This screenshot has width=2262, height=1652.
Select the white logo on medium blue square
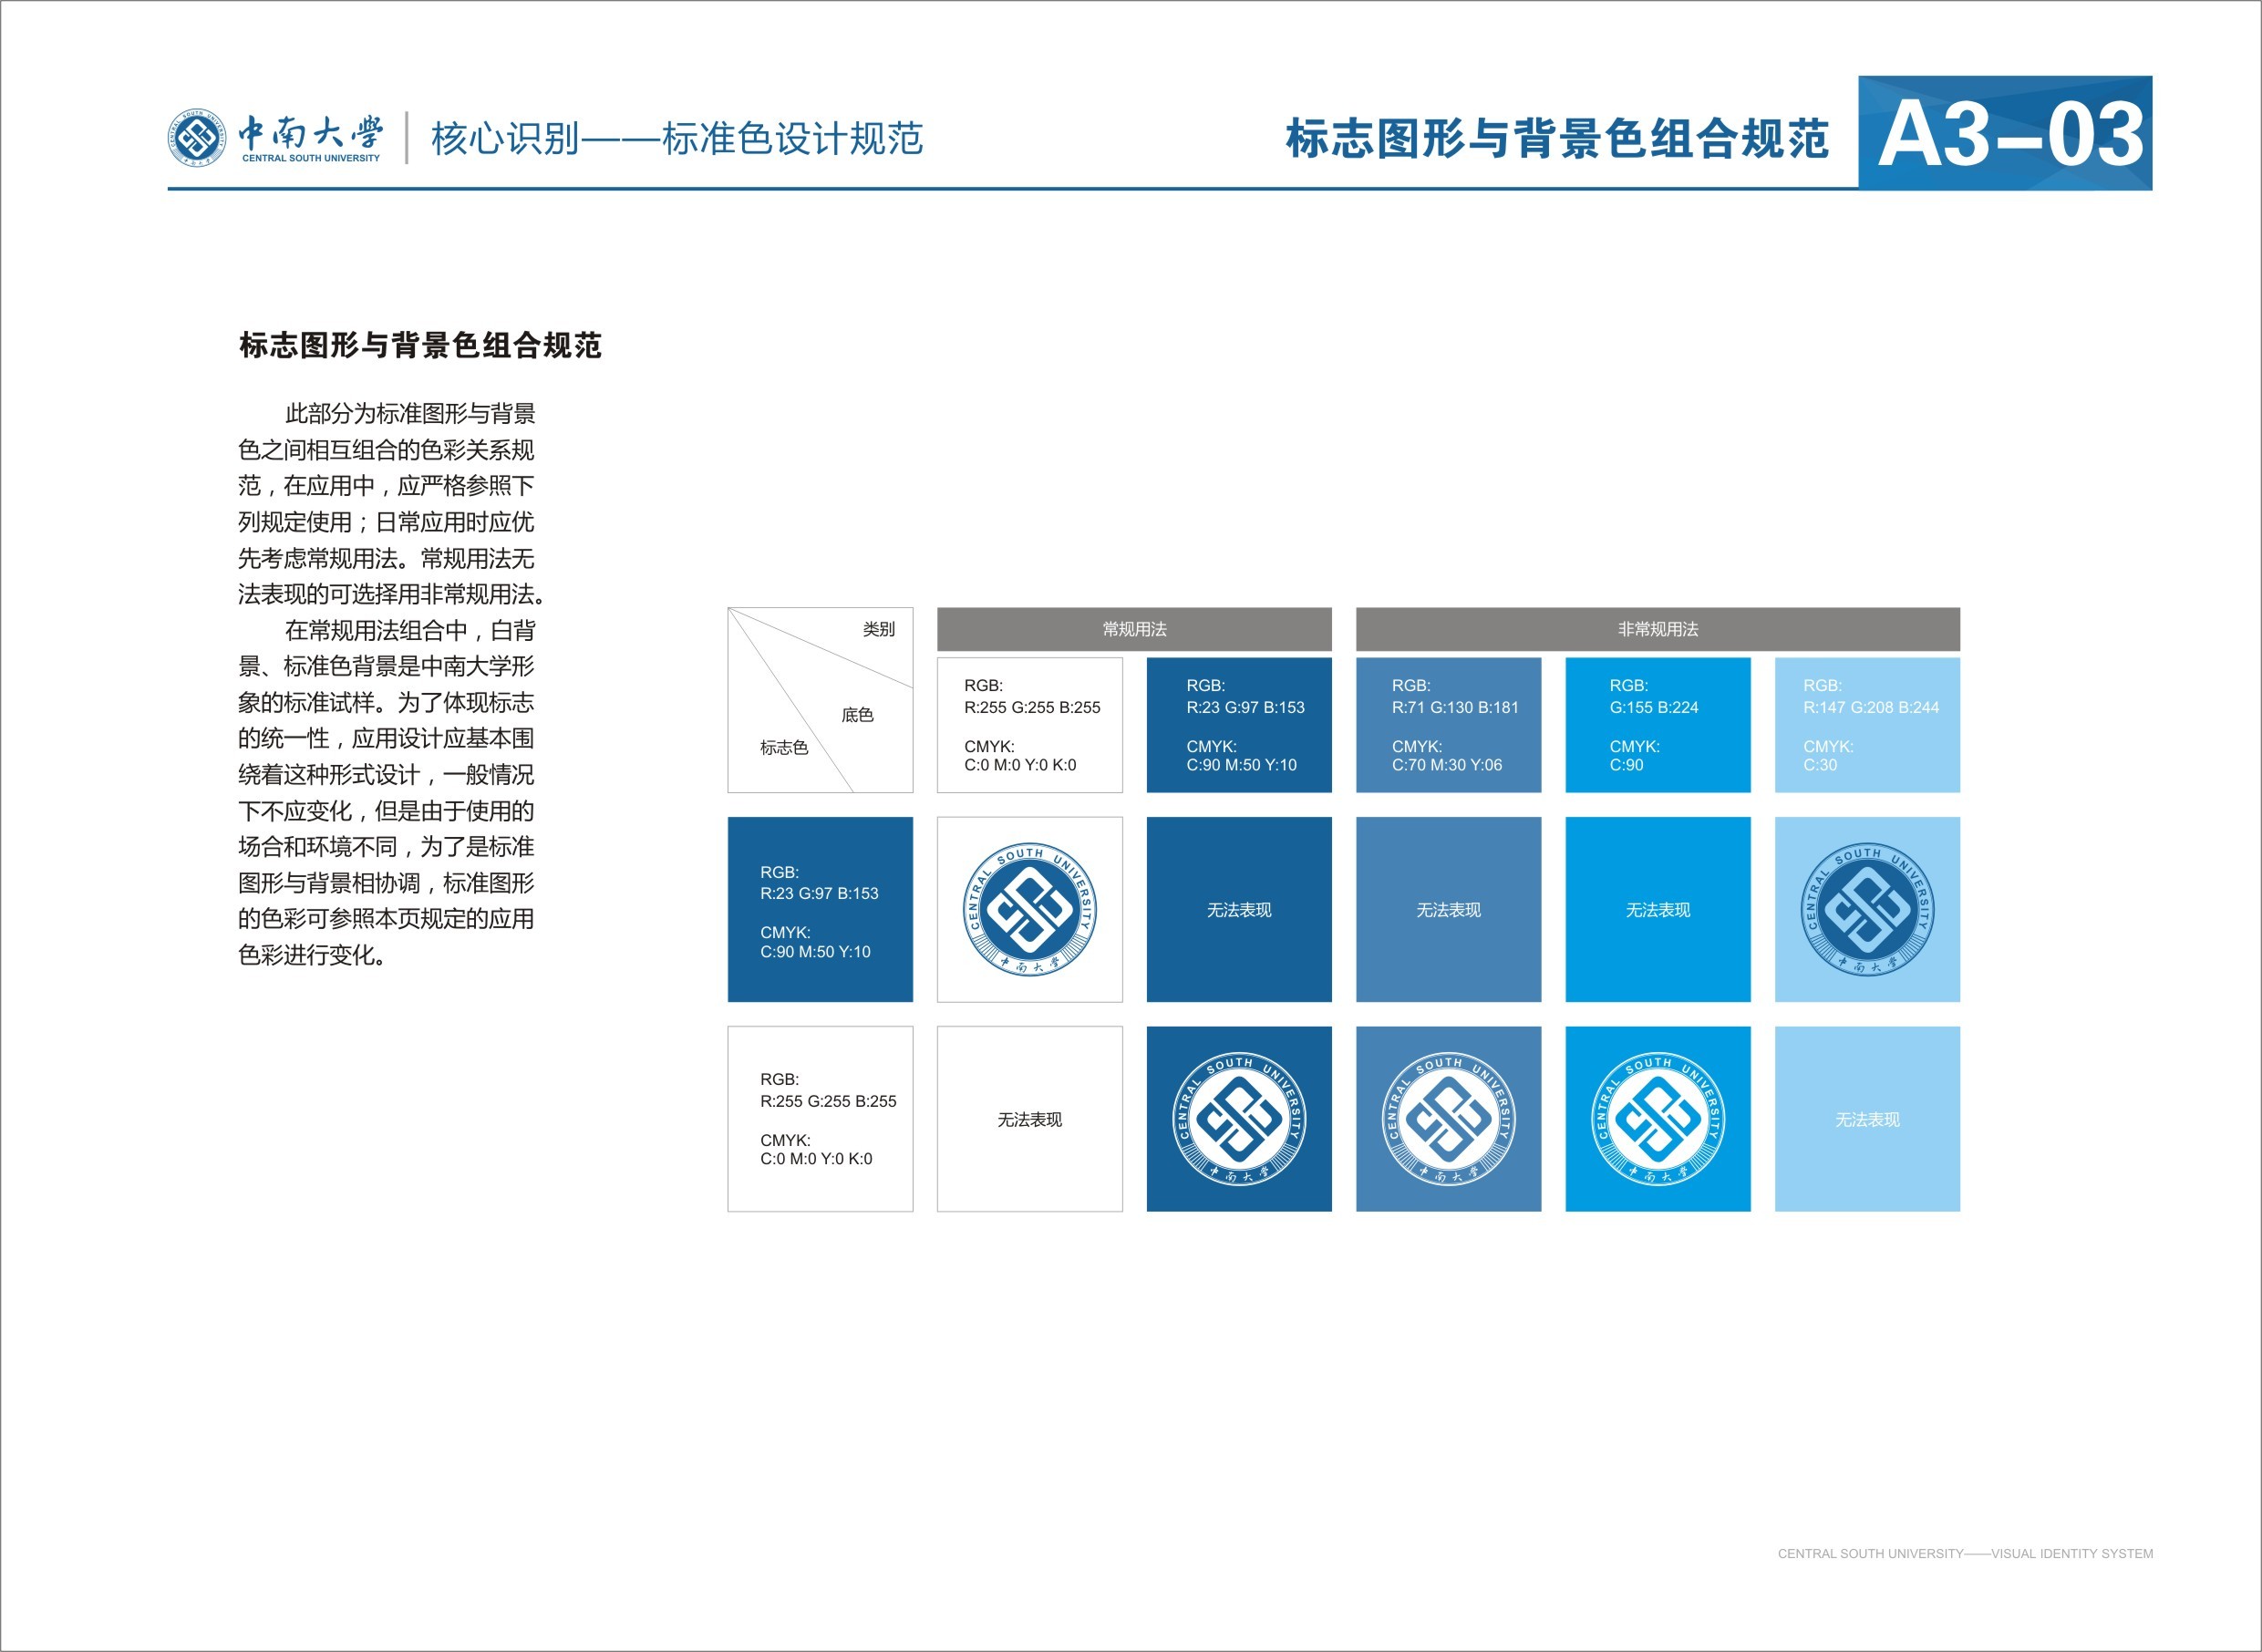[x=1448, y=1118]
